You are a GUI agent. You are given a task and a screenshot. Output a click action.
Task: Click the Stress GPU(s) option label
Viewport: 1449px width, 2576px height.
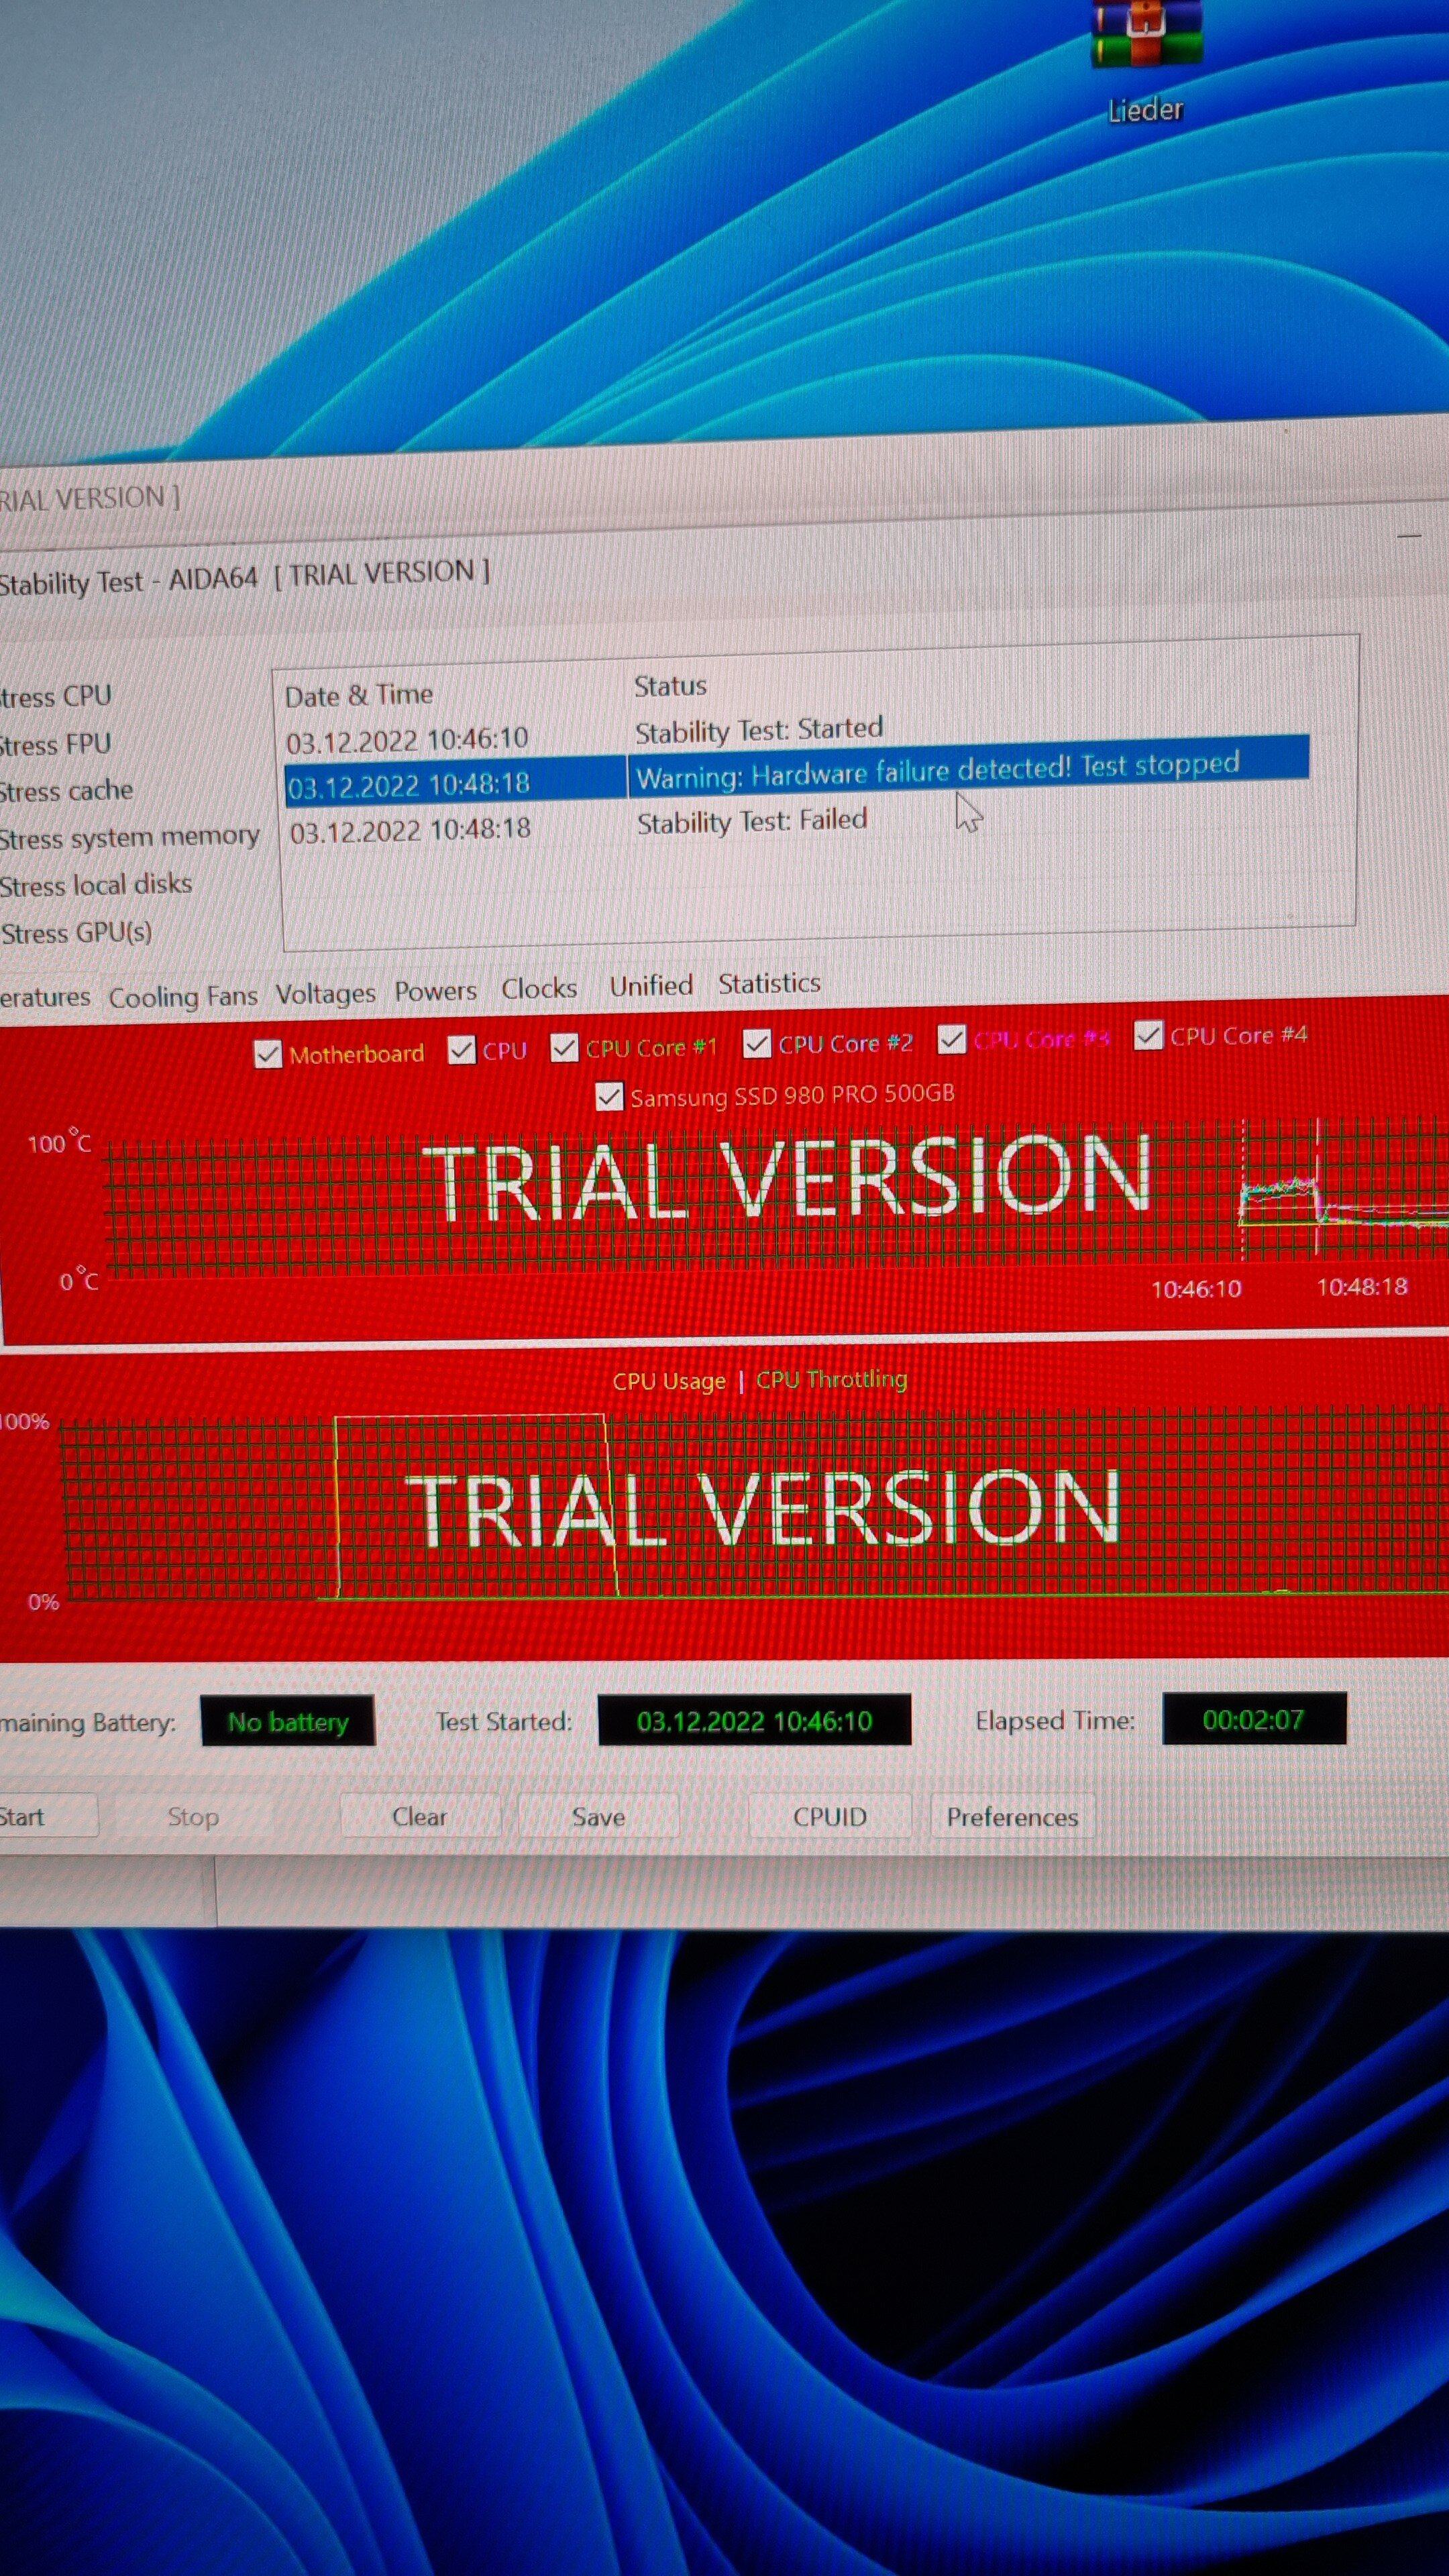pyautogui.click(x=76, y=933)
